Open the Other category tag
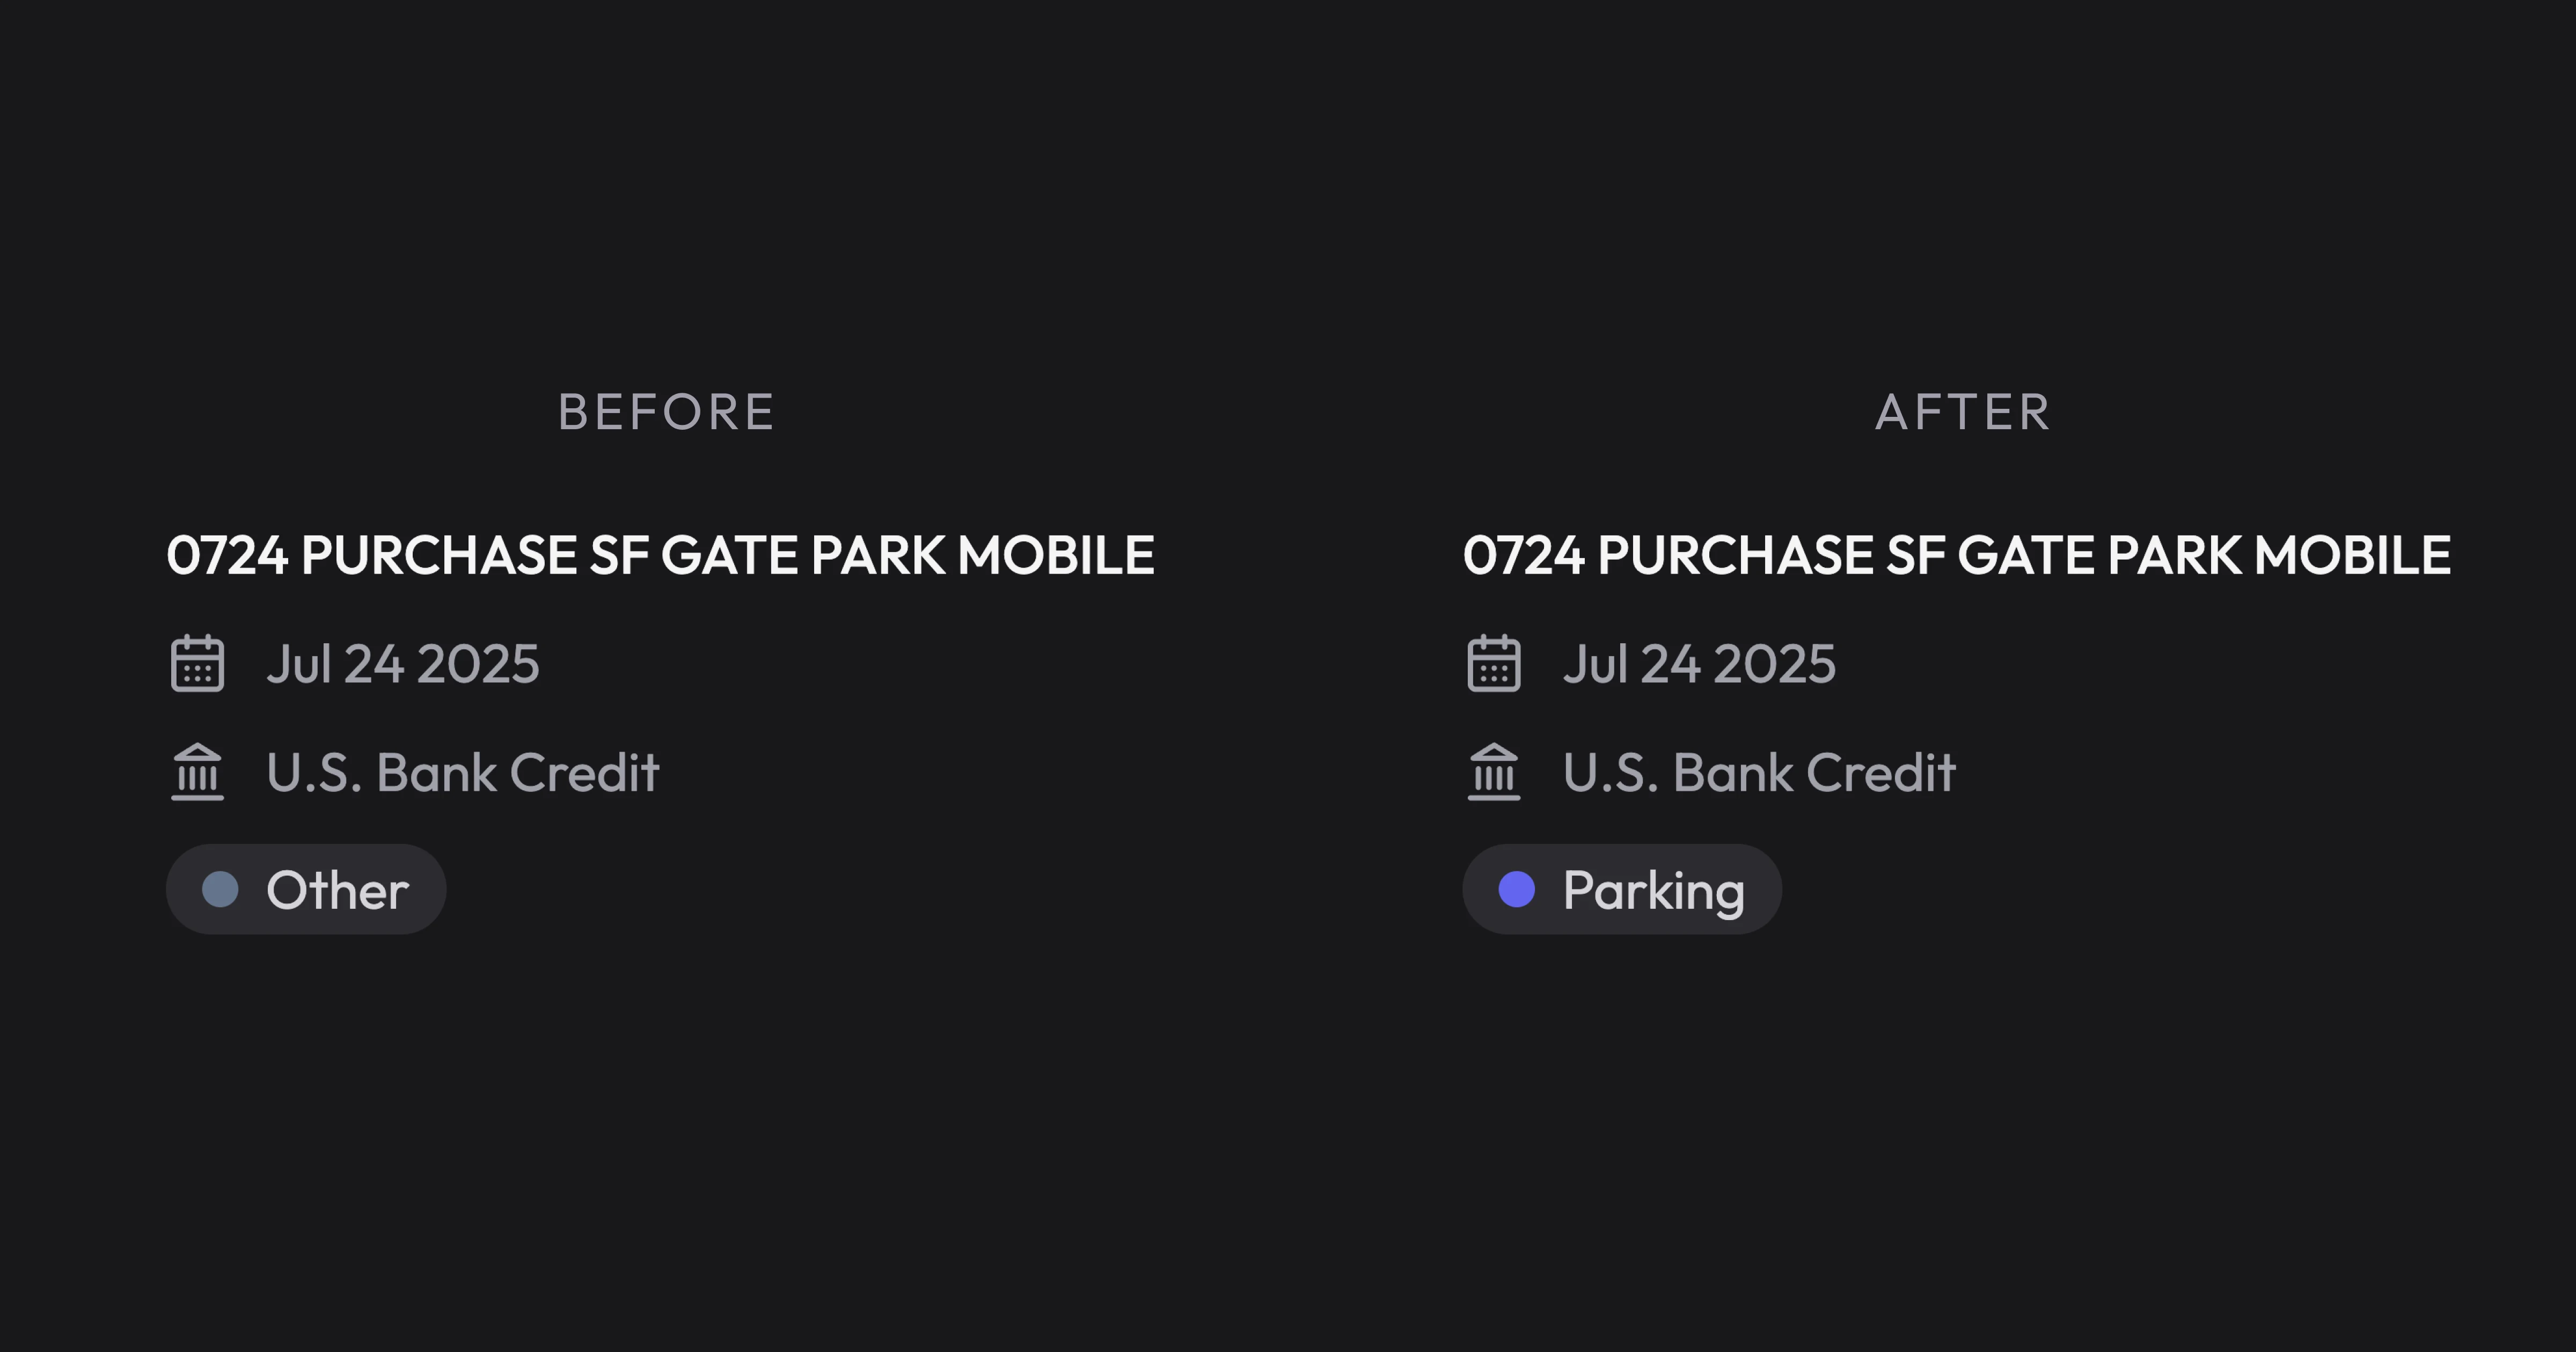The height and width of the screenshot is (1352, 2576). click(x=306, y=889)
